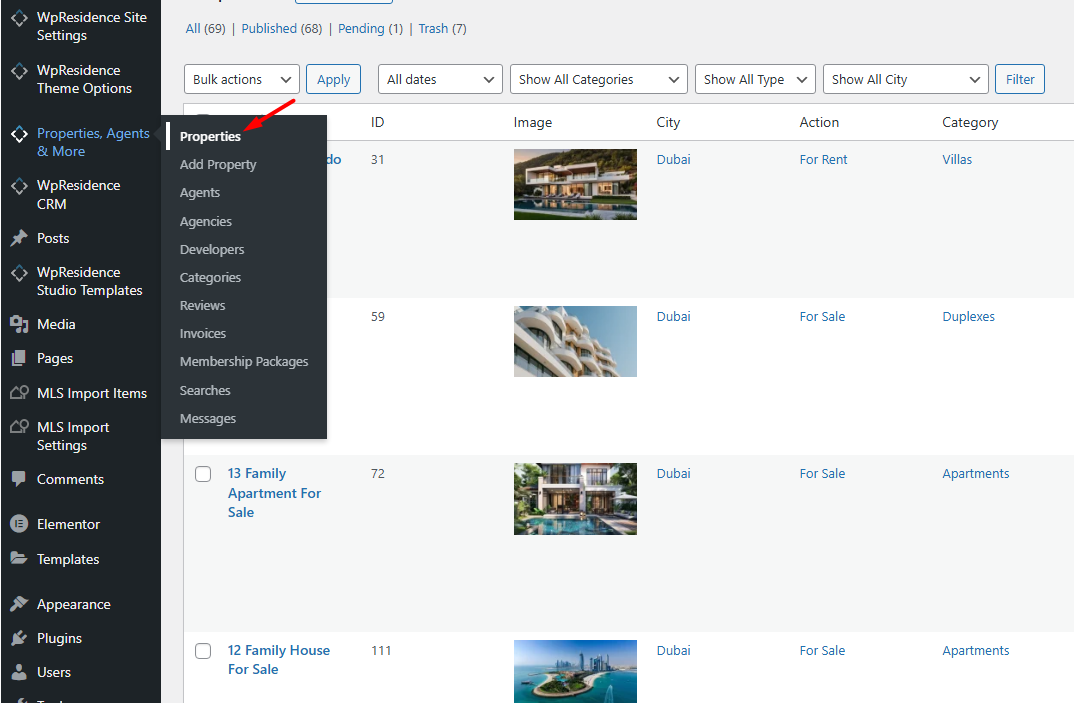Viewport: 1074px width, 703px height.
Task: Open Membership Packages in the submenu
Action: (244, 361)
